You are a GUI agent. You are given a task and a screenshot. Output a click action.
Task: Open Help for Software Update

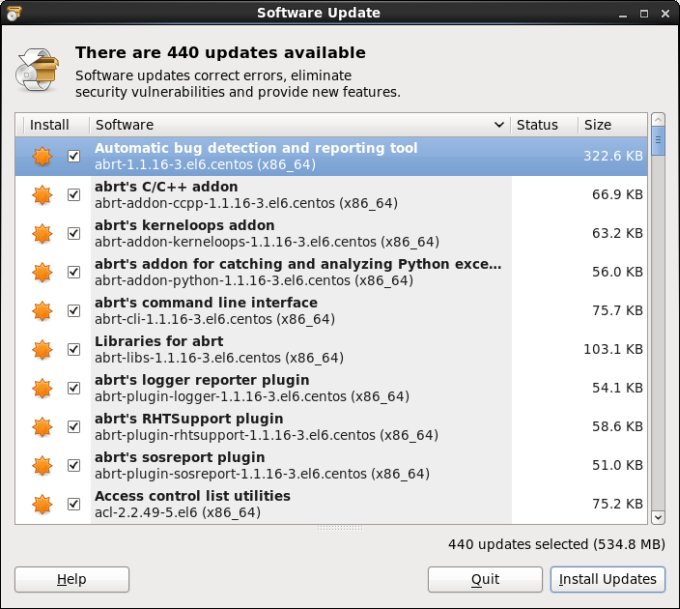(72, 579)
